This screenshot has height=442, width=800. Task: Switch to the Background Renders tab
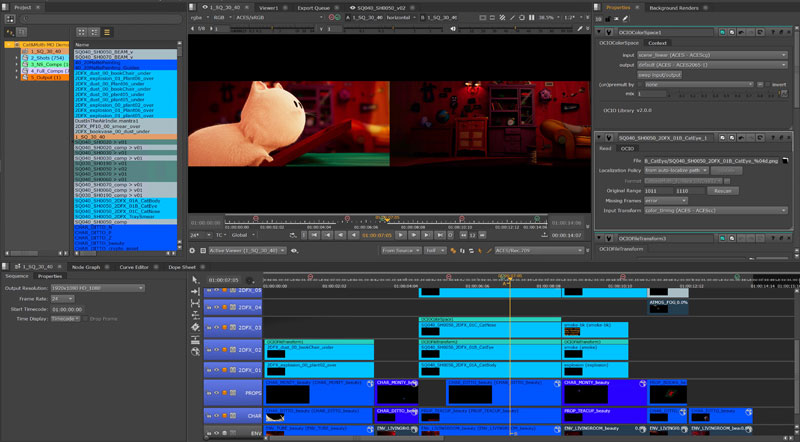pos(673,7)
